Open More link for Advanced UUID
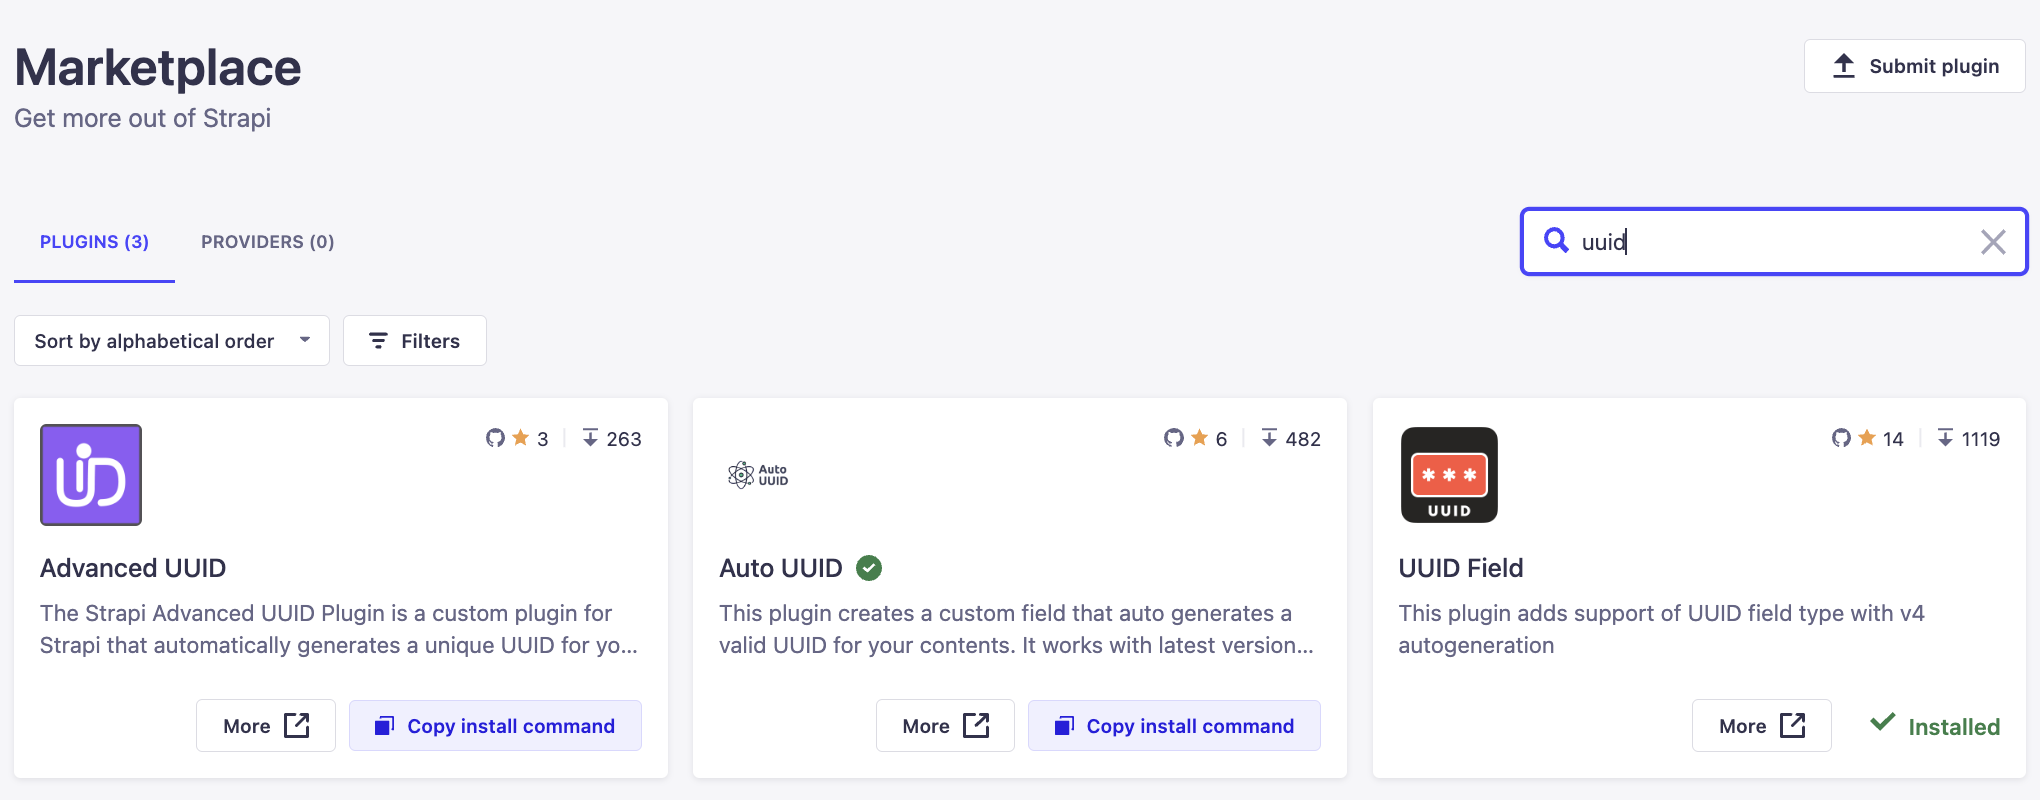 pyautogui.click(x=266, y=726)
